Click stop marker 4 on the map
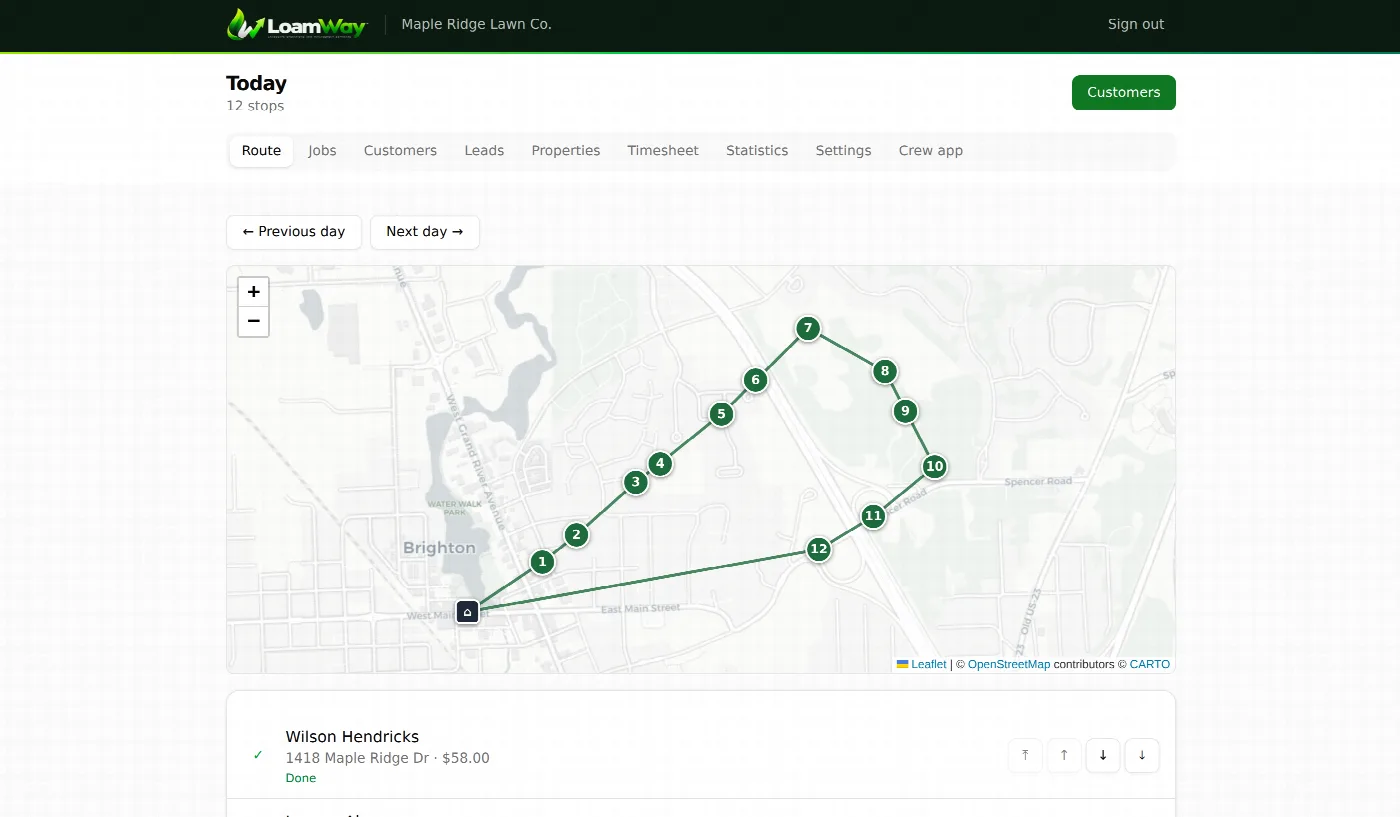The width and height of the screenshot is (1400, 817). [659, 464]
